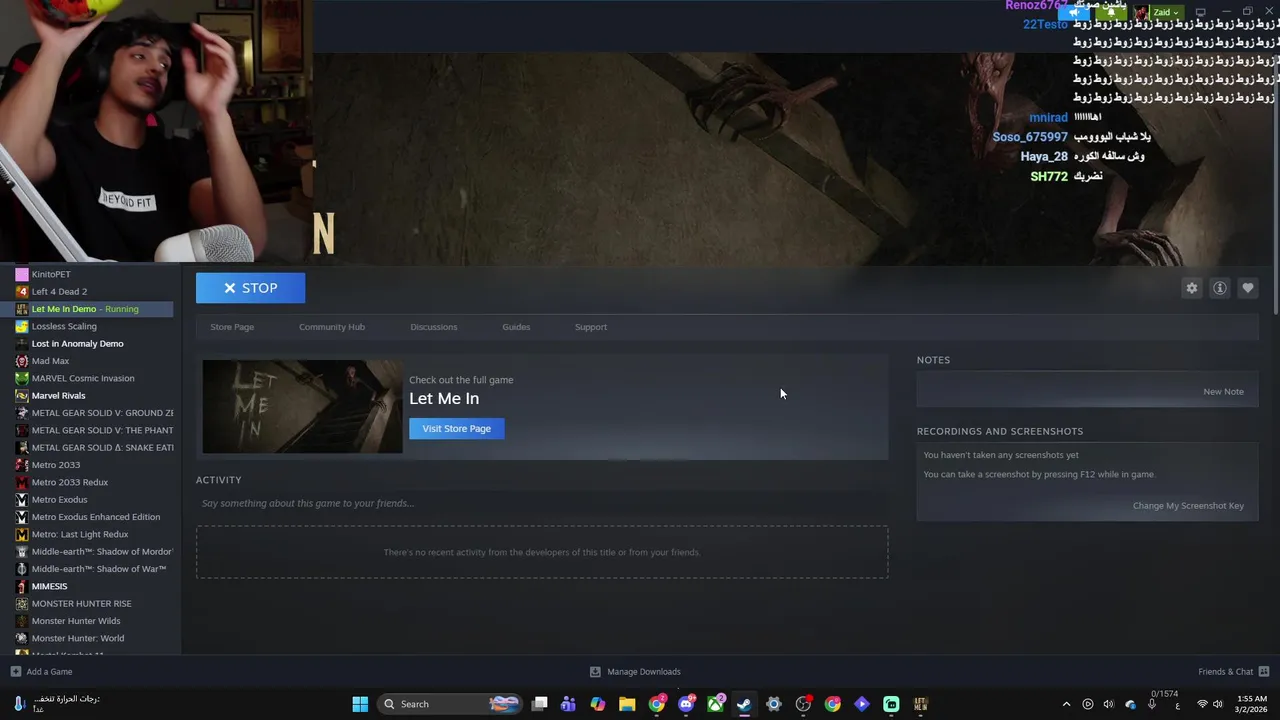Image resolution: width=1280 pixels, height=720 pixels.
Task: Click the ACTIVITY section heading
Action: tap(218, 480)
